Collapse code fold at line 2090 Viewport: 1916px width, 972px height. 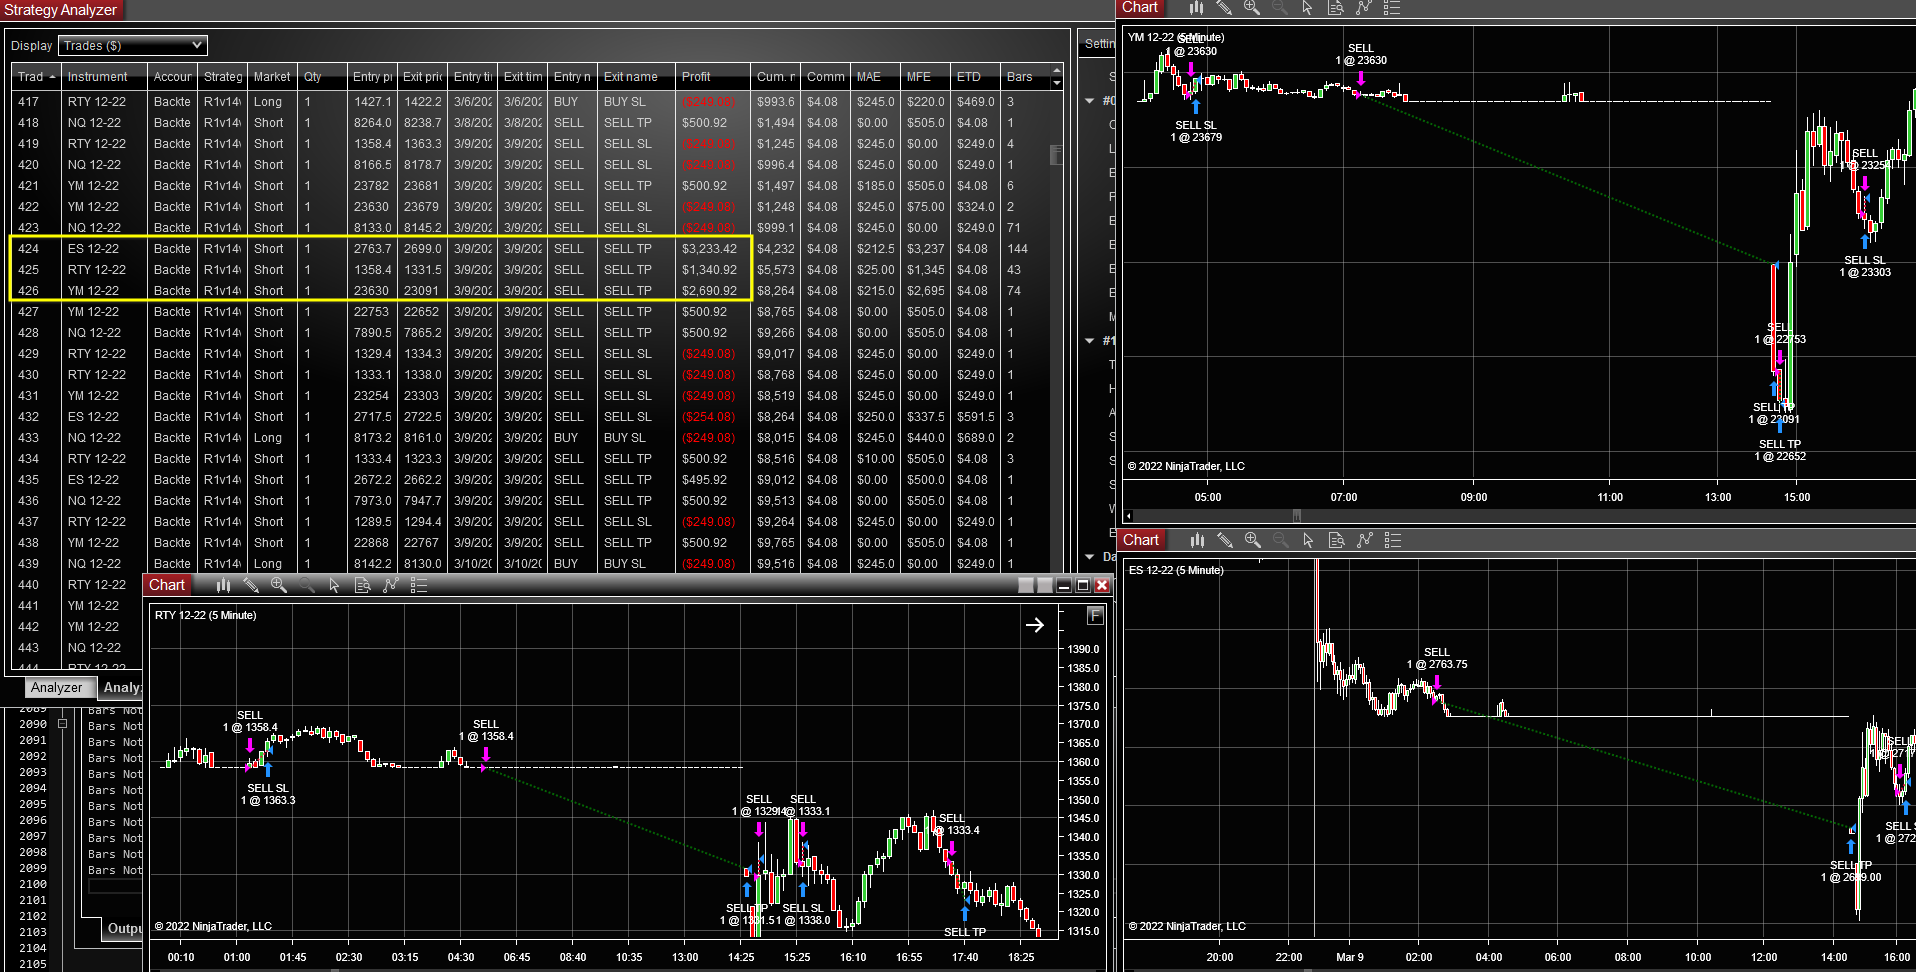62,724
